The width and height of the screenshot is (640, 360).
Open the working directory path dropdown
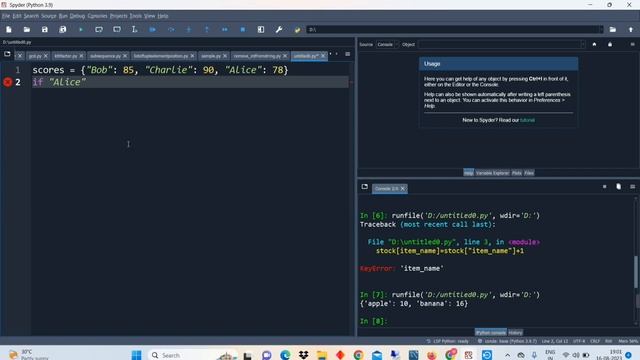click(600, 29)
